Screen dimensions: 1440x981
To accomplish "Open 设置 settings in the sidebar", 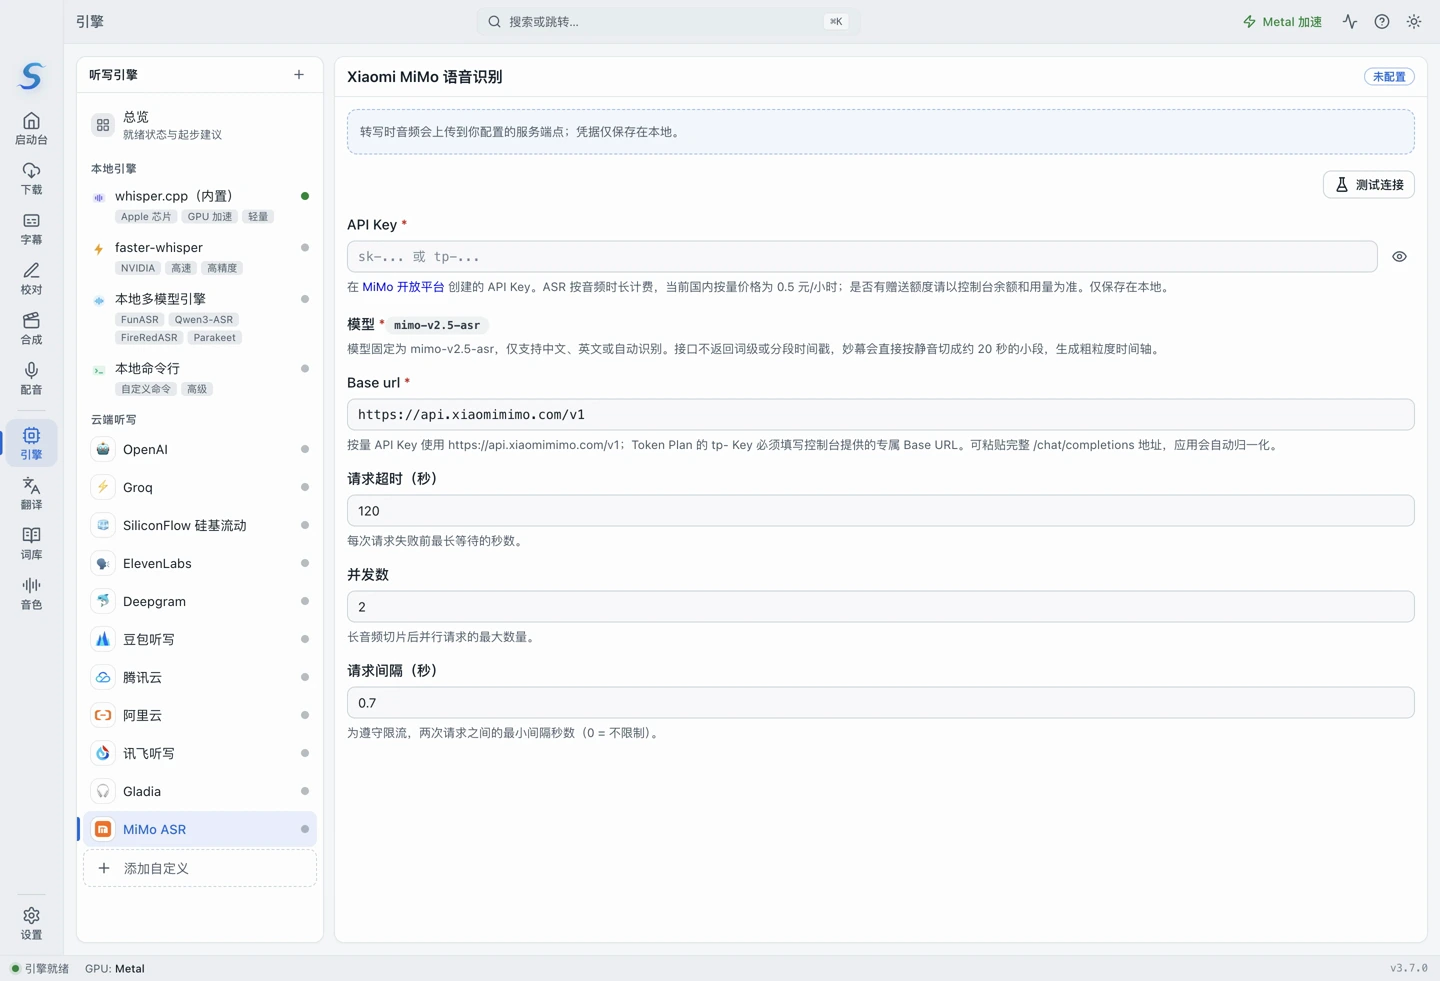I will point(31,923).
